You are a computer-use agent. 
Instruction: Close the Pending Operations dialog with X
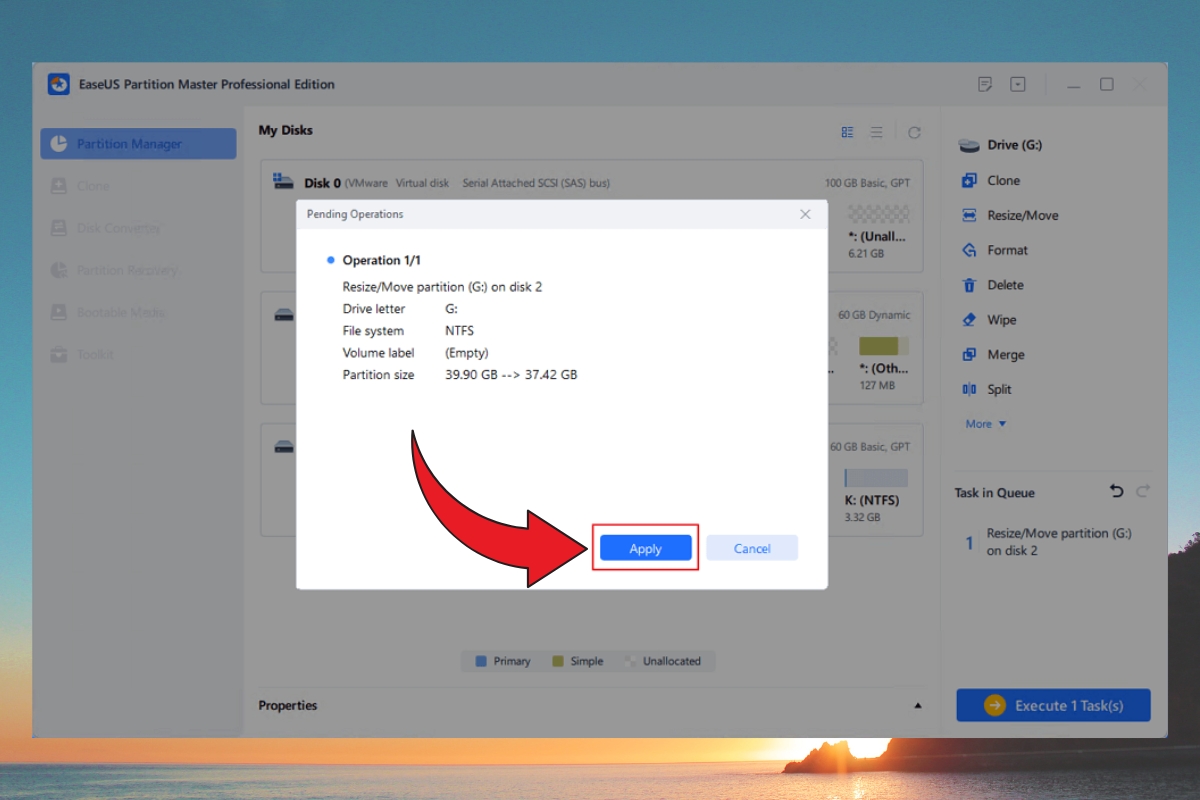tap(806, 214)
